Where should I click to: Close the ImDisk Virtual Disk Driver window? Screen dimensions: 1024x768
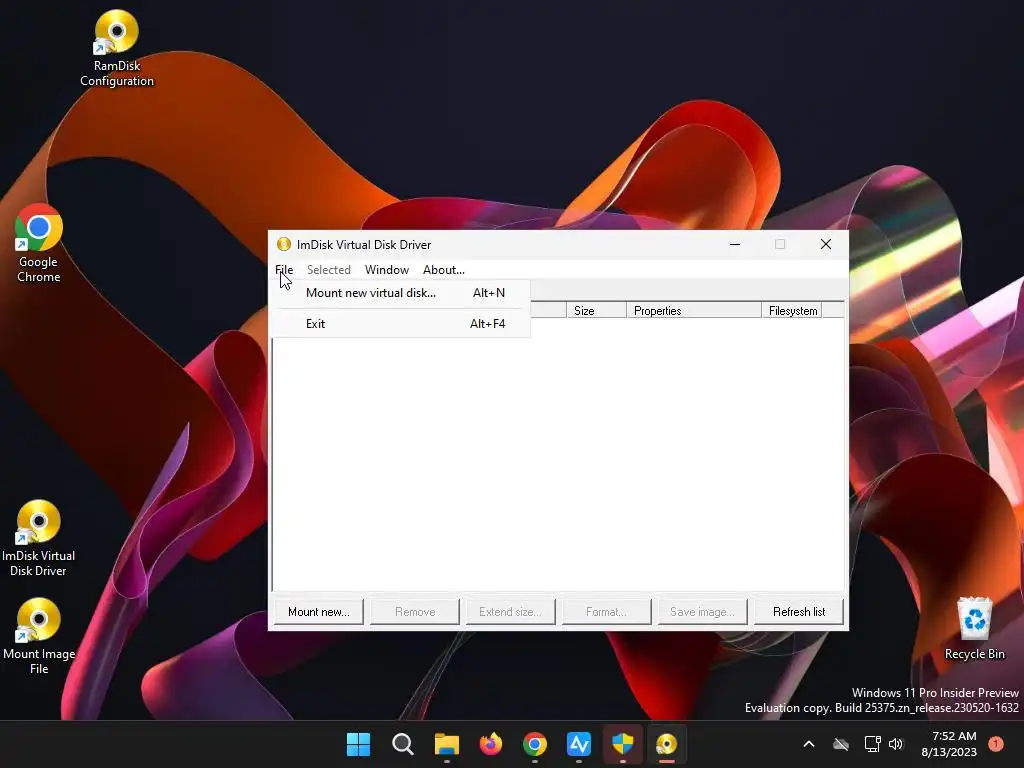[x=825, y=244]
